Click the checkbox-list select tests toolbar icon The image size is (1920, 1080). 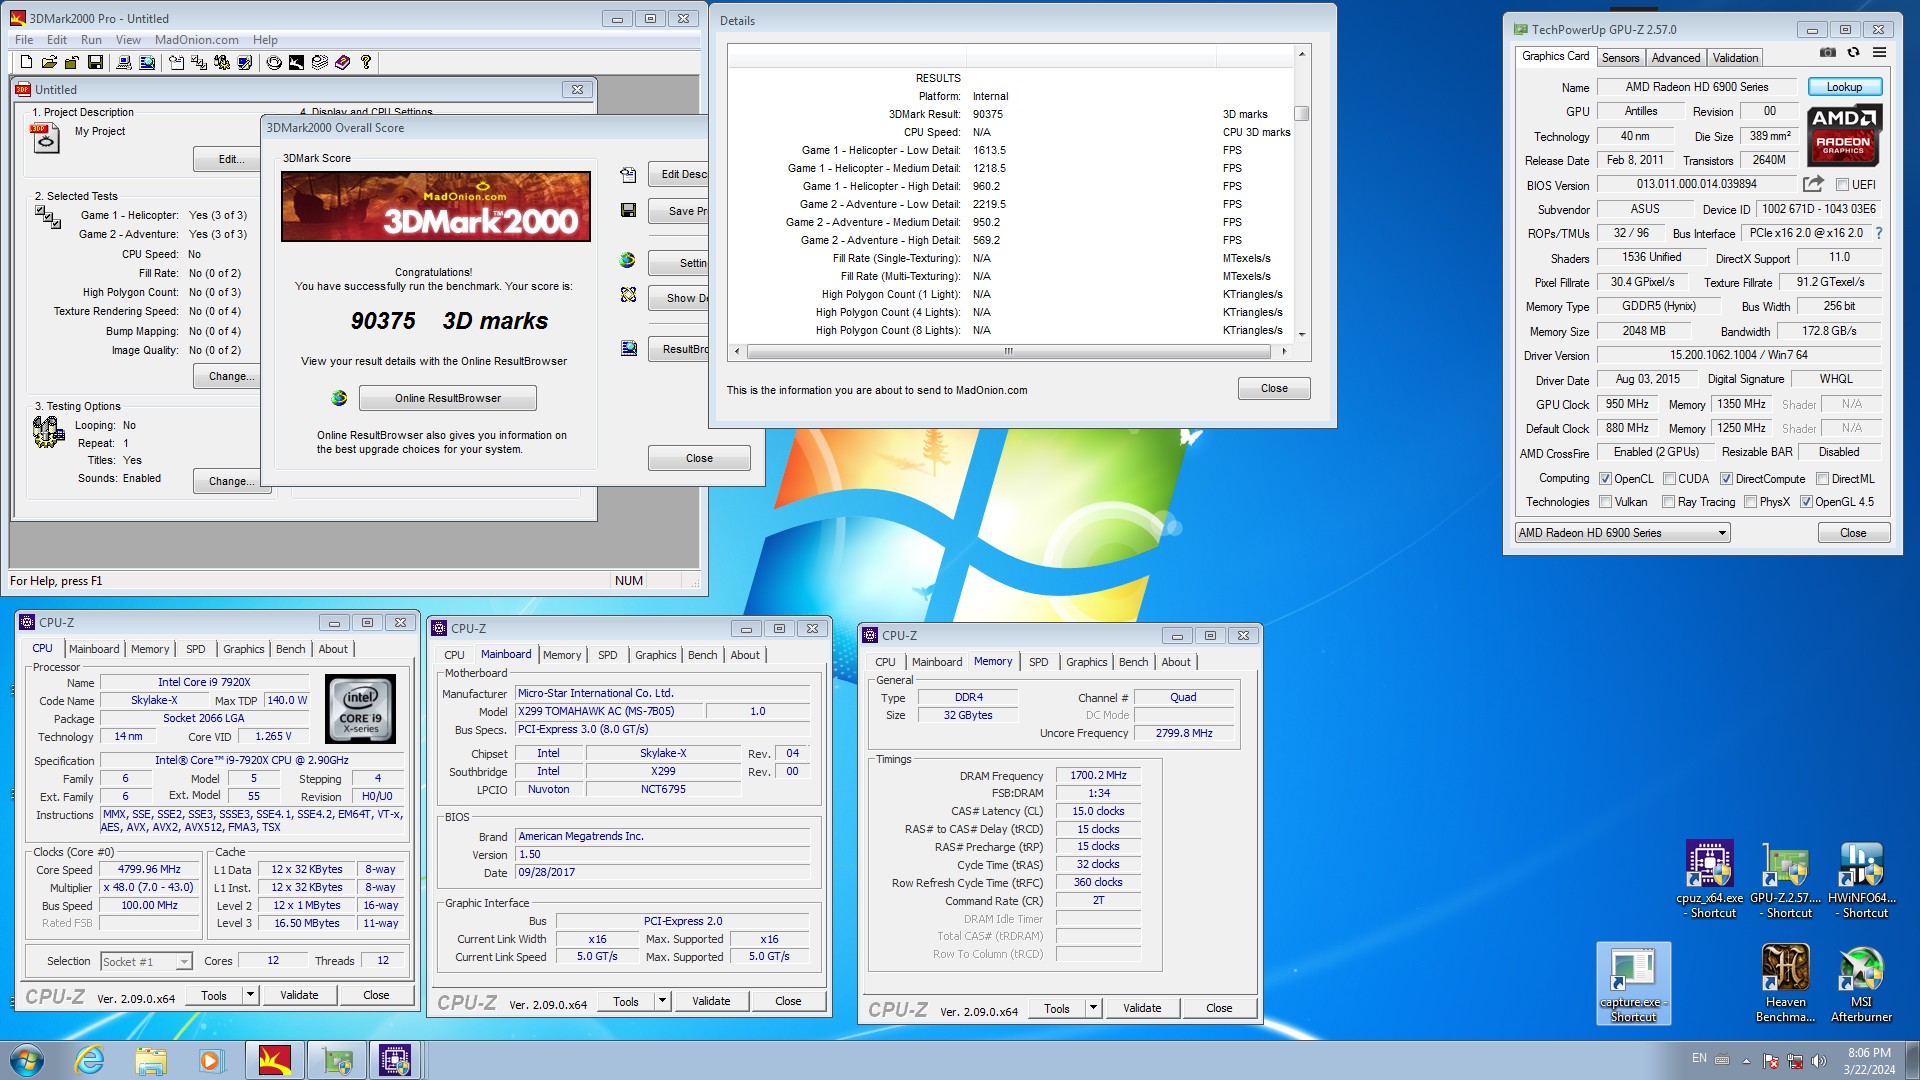(199, 62)
